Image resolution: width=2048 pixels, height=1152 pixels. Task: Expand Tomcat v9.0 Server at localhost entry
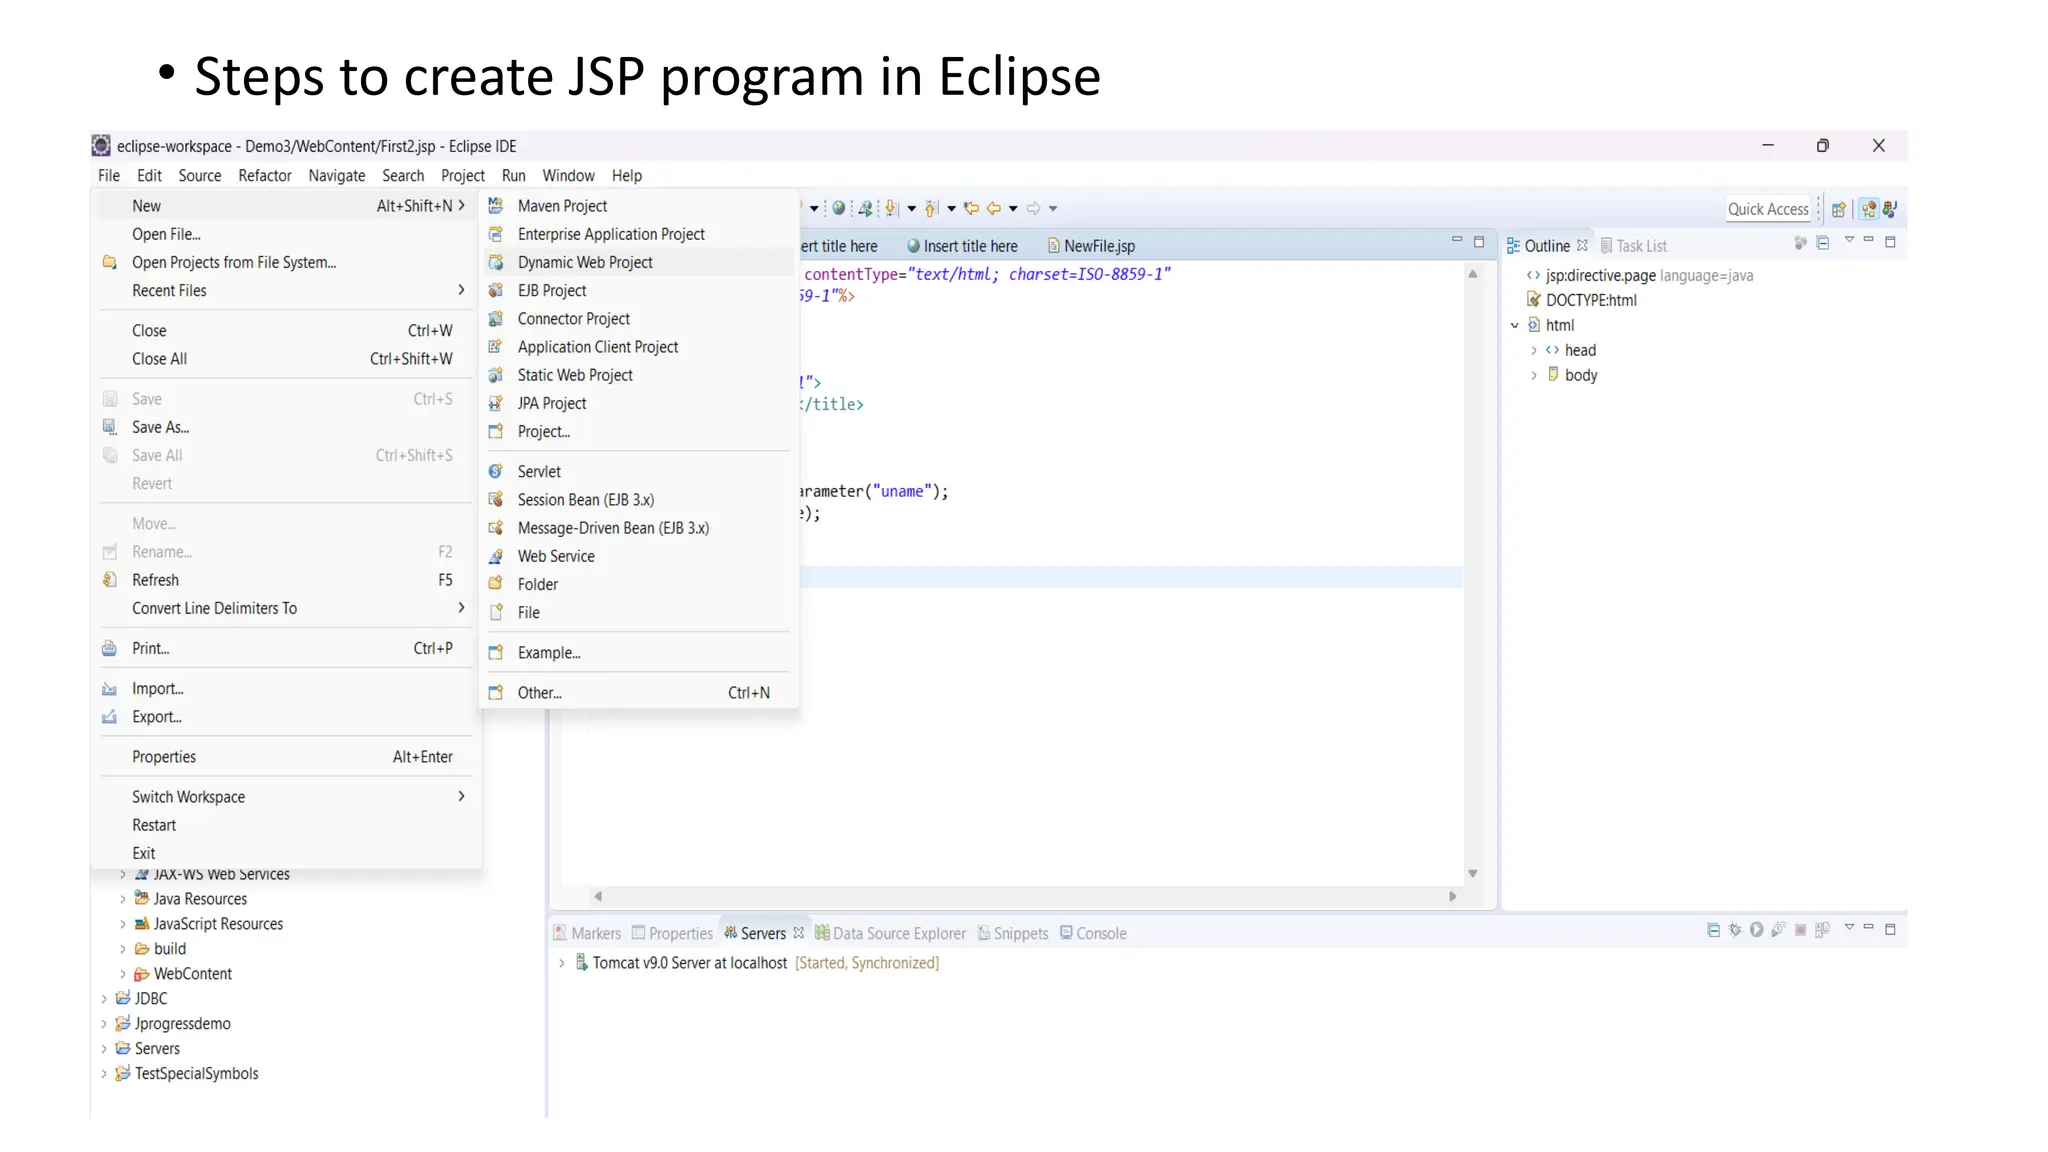click(561, 963)
